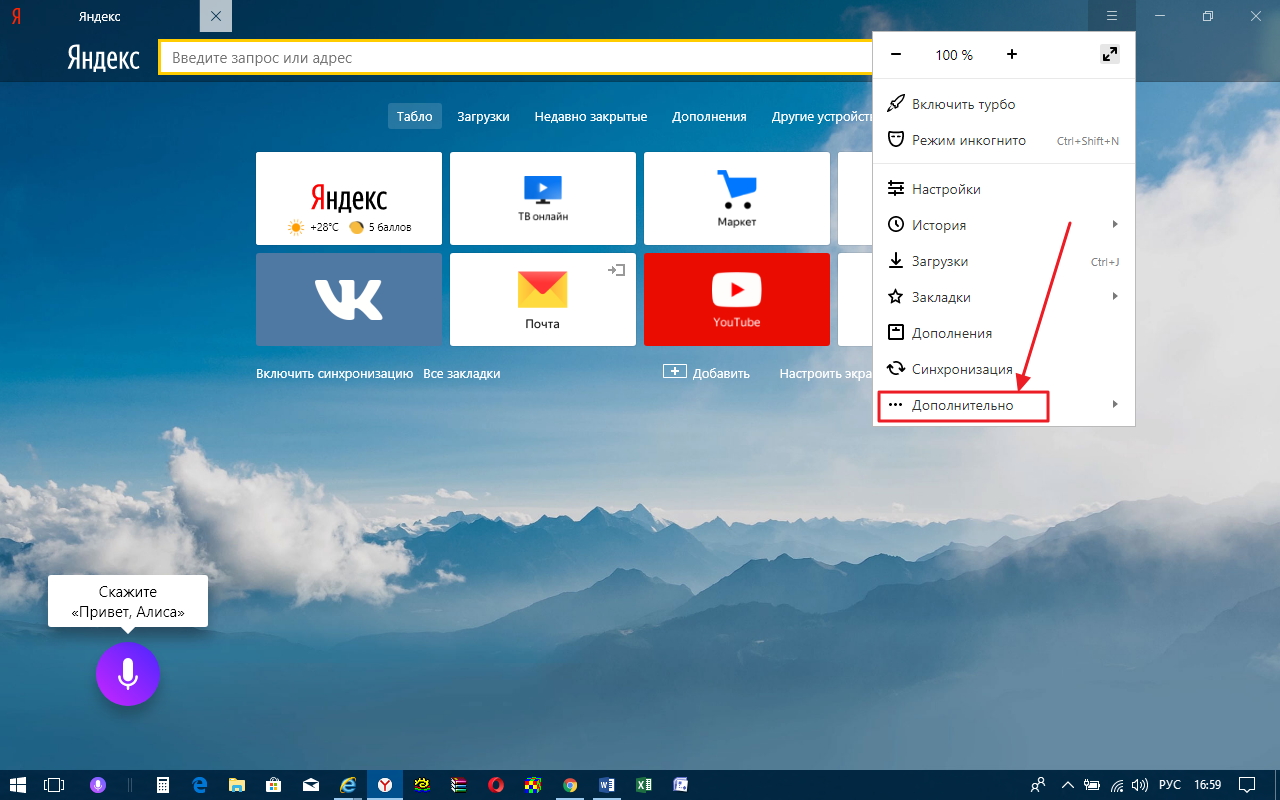Viewport: 1280px width, 800px height.
Task: Open 'Другие устройства' tab
Action: pos(821,116)
